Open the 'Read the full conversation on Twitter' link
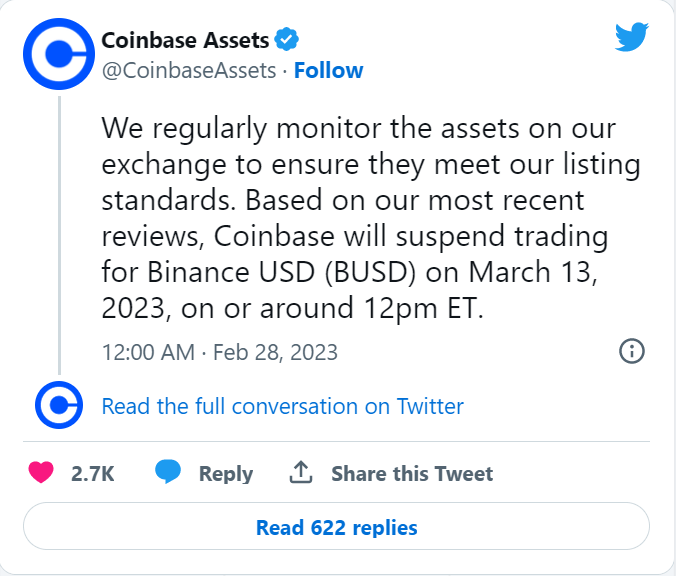The width and height of the screenshot is (676, 576). click(x=283, y=406)
